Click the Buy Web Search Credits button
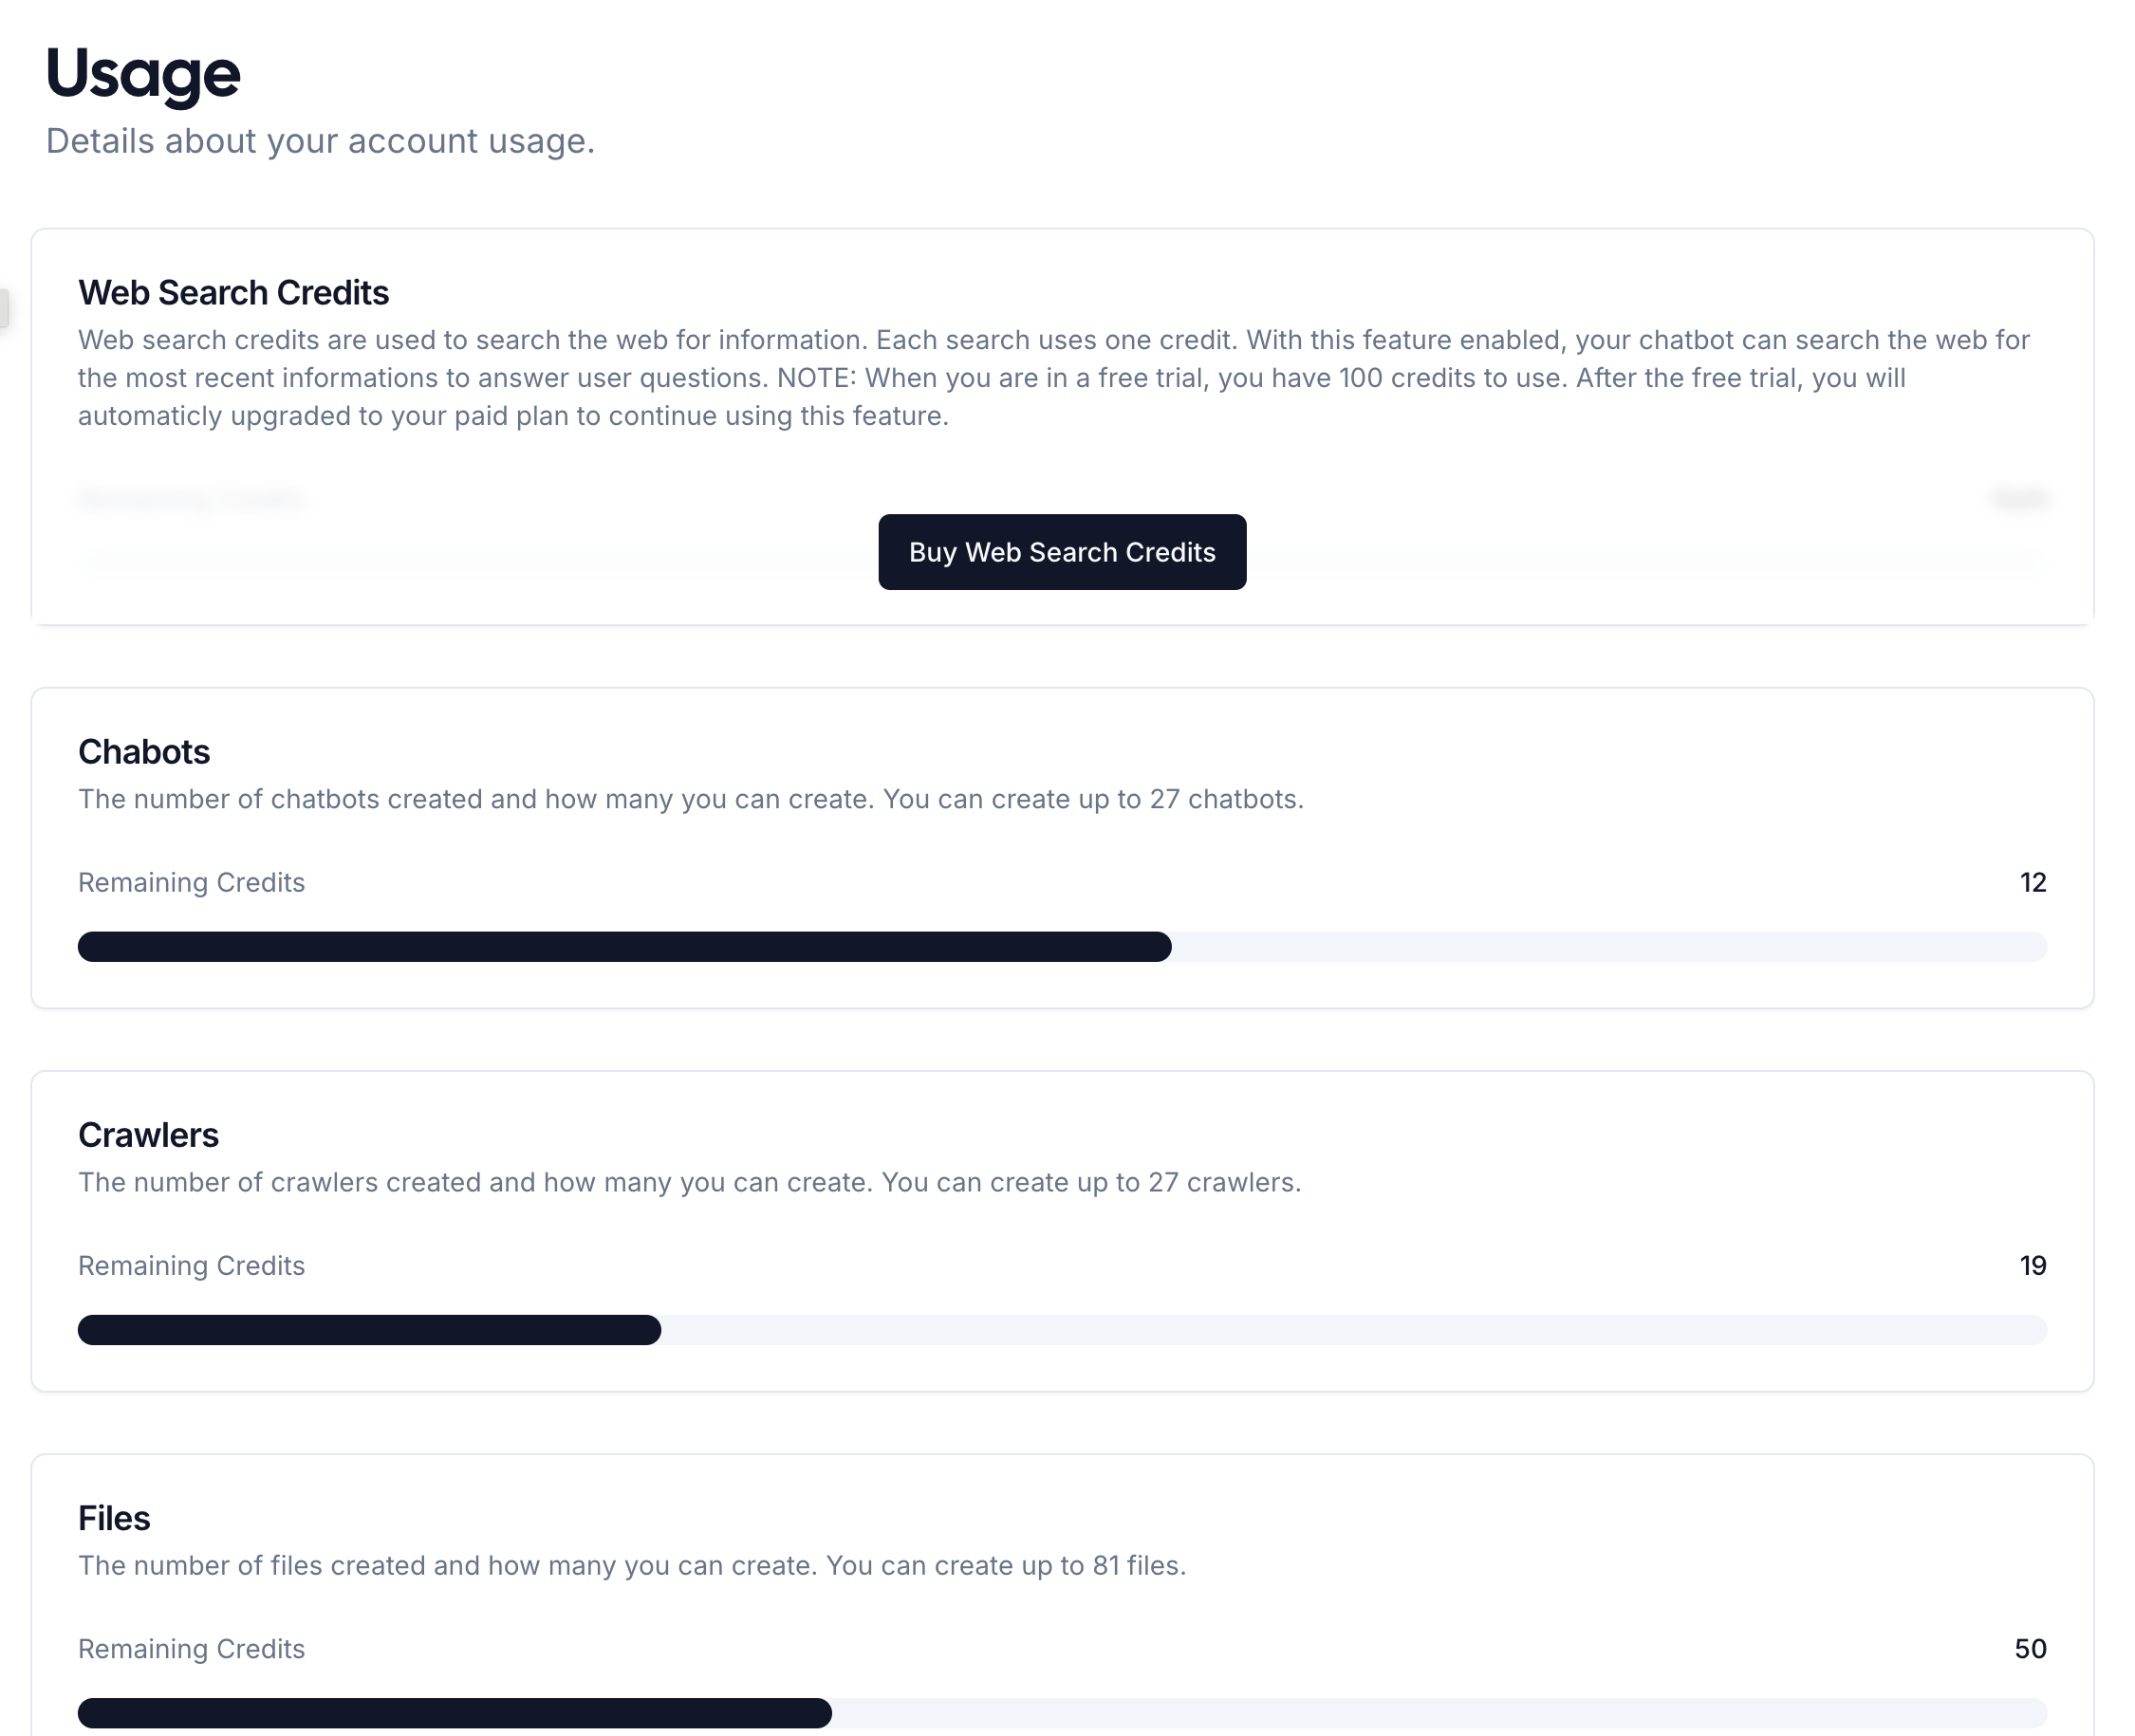The height and width of the screenshot is (1736, 2135). (x=1061, y=552)
